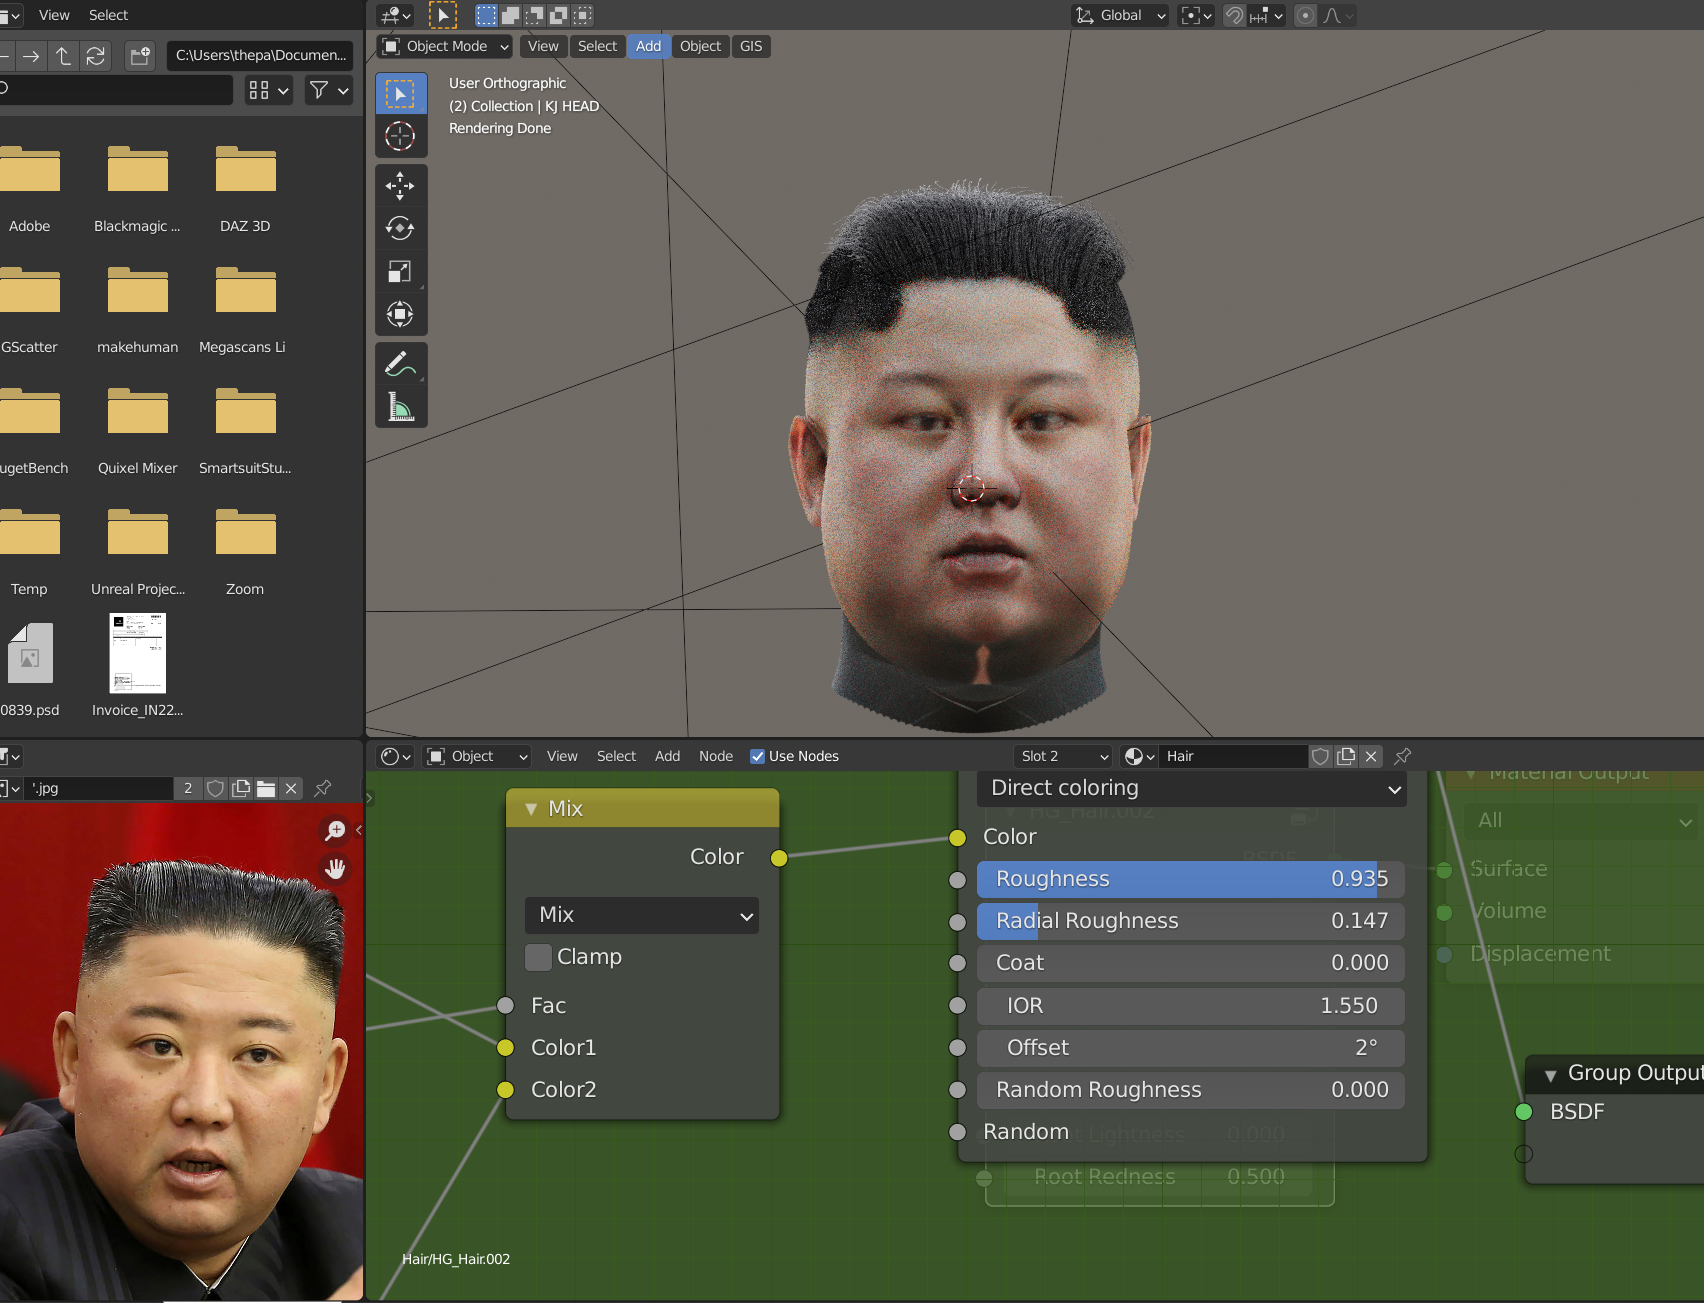Select the Annotate pencil tool
The image size is (1704, 1303).
click(x=400, y=364)
